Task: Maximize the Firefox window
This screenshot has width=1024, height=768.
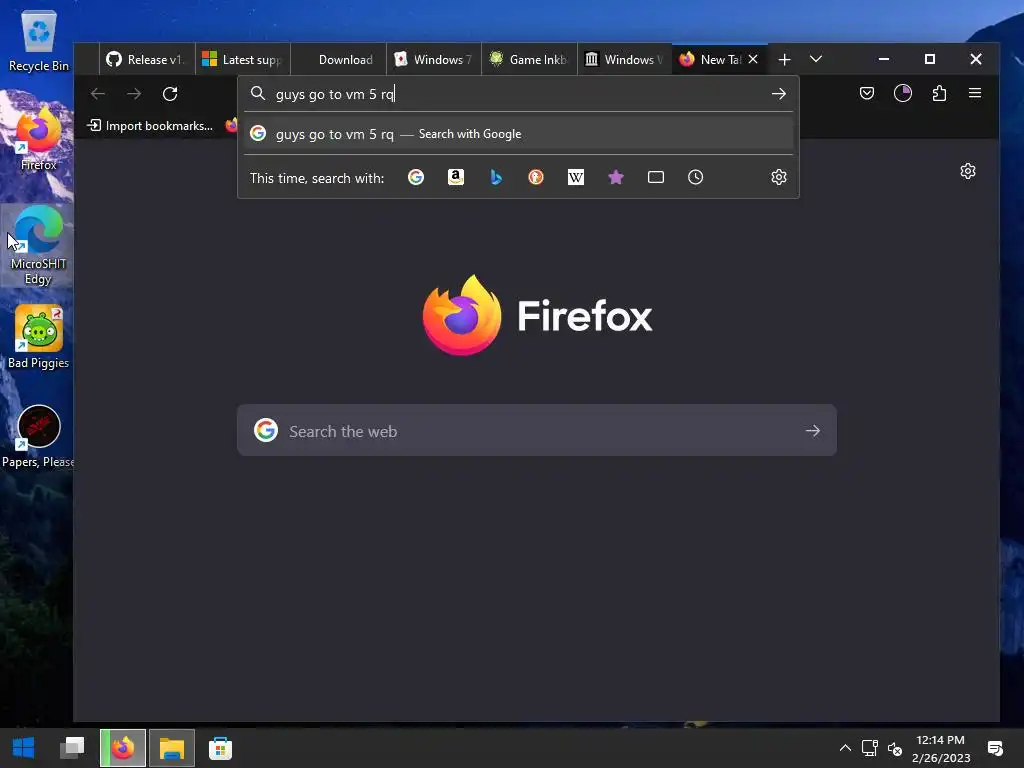Action: 930,59
